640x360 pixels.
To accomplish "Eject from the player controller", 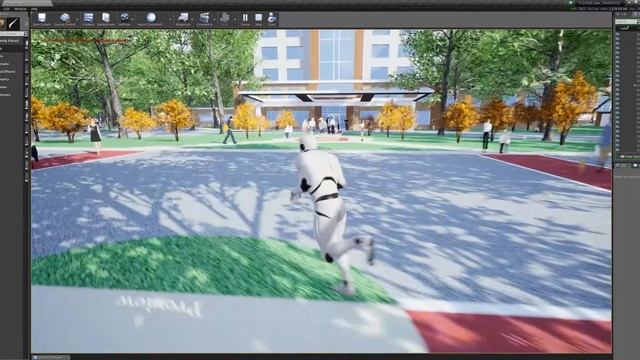I will [272, 19].
